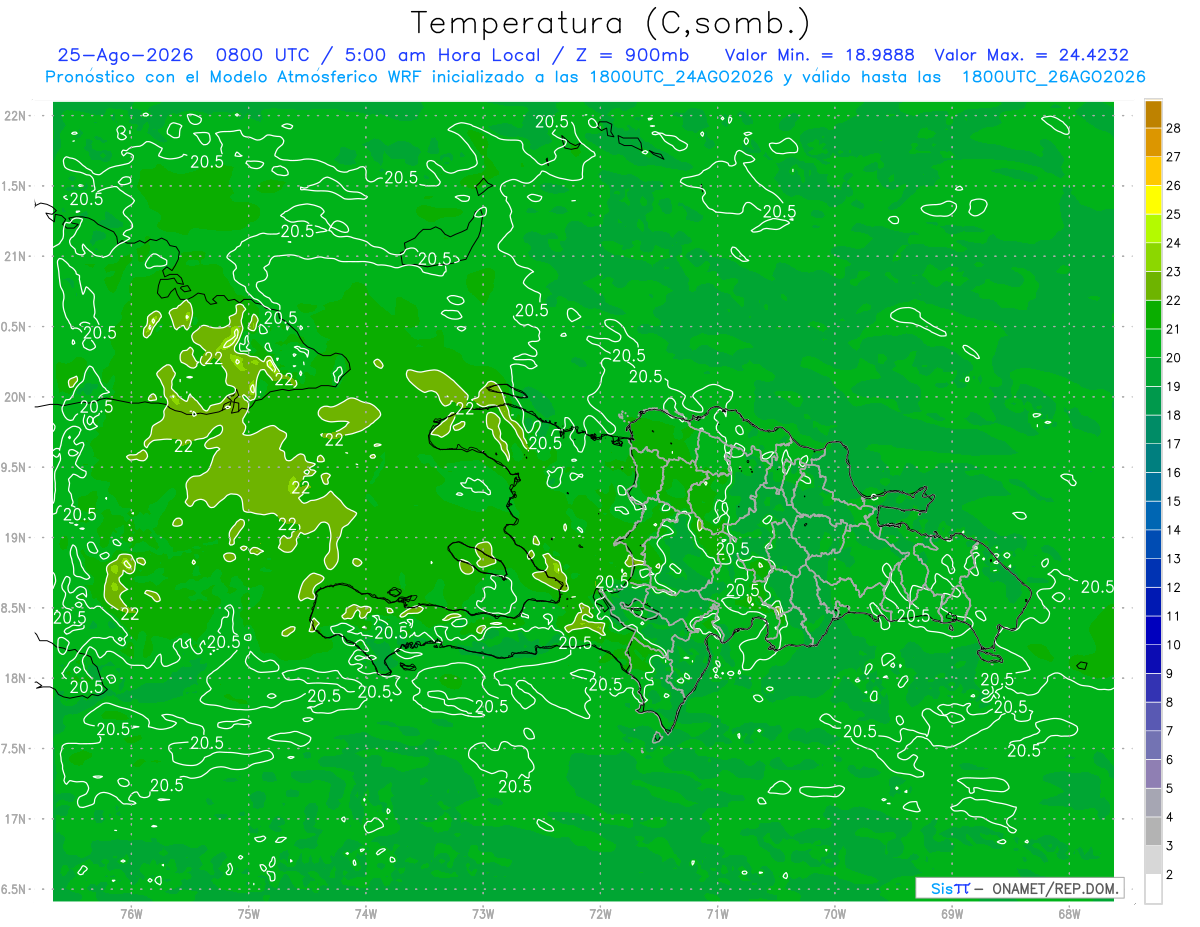Select the 'Valor Max. = 24.4232' value
The image size is (1200, 927).
point(1031,55)
